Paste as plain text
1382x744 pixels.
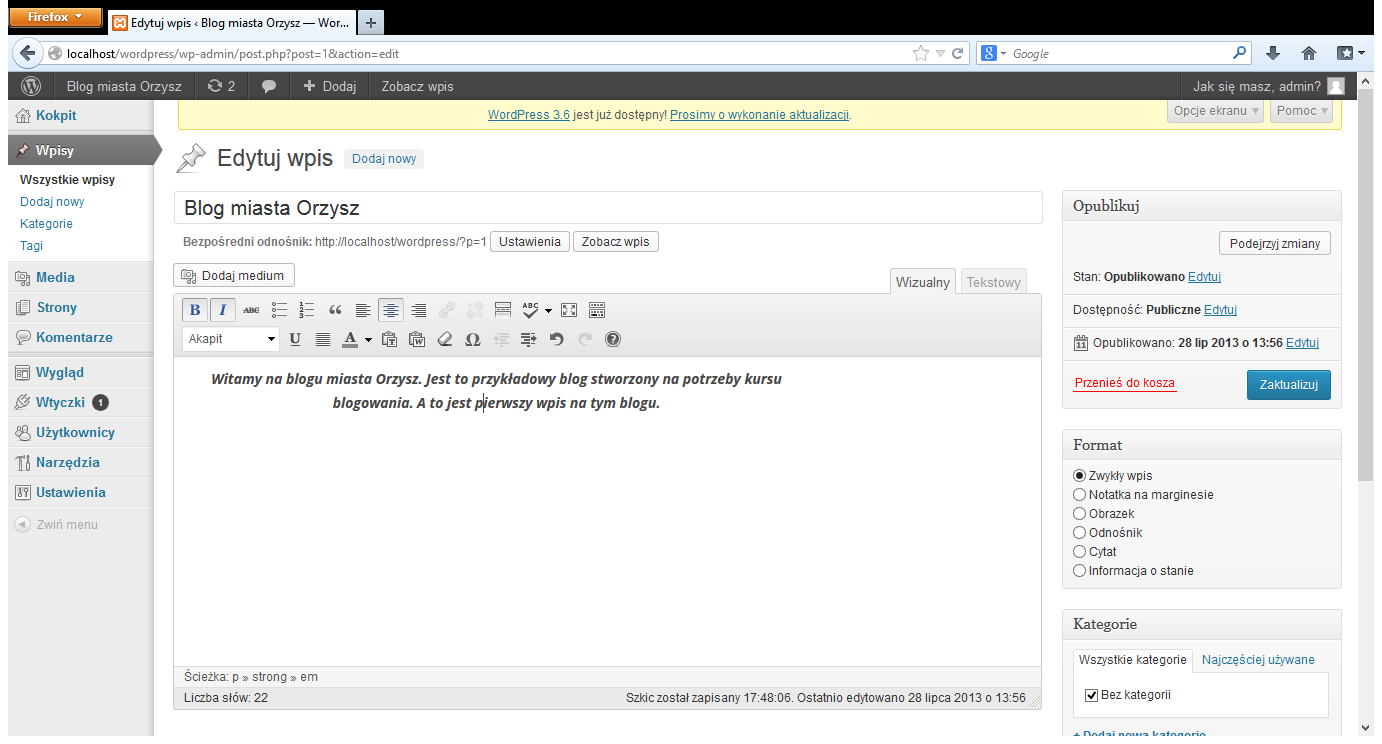[389, 339]
